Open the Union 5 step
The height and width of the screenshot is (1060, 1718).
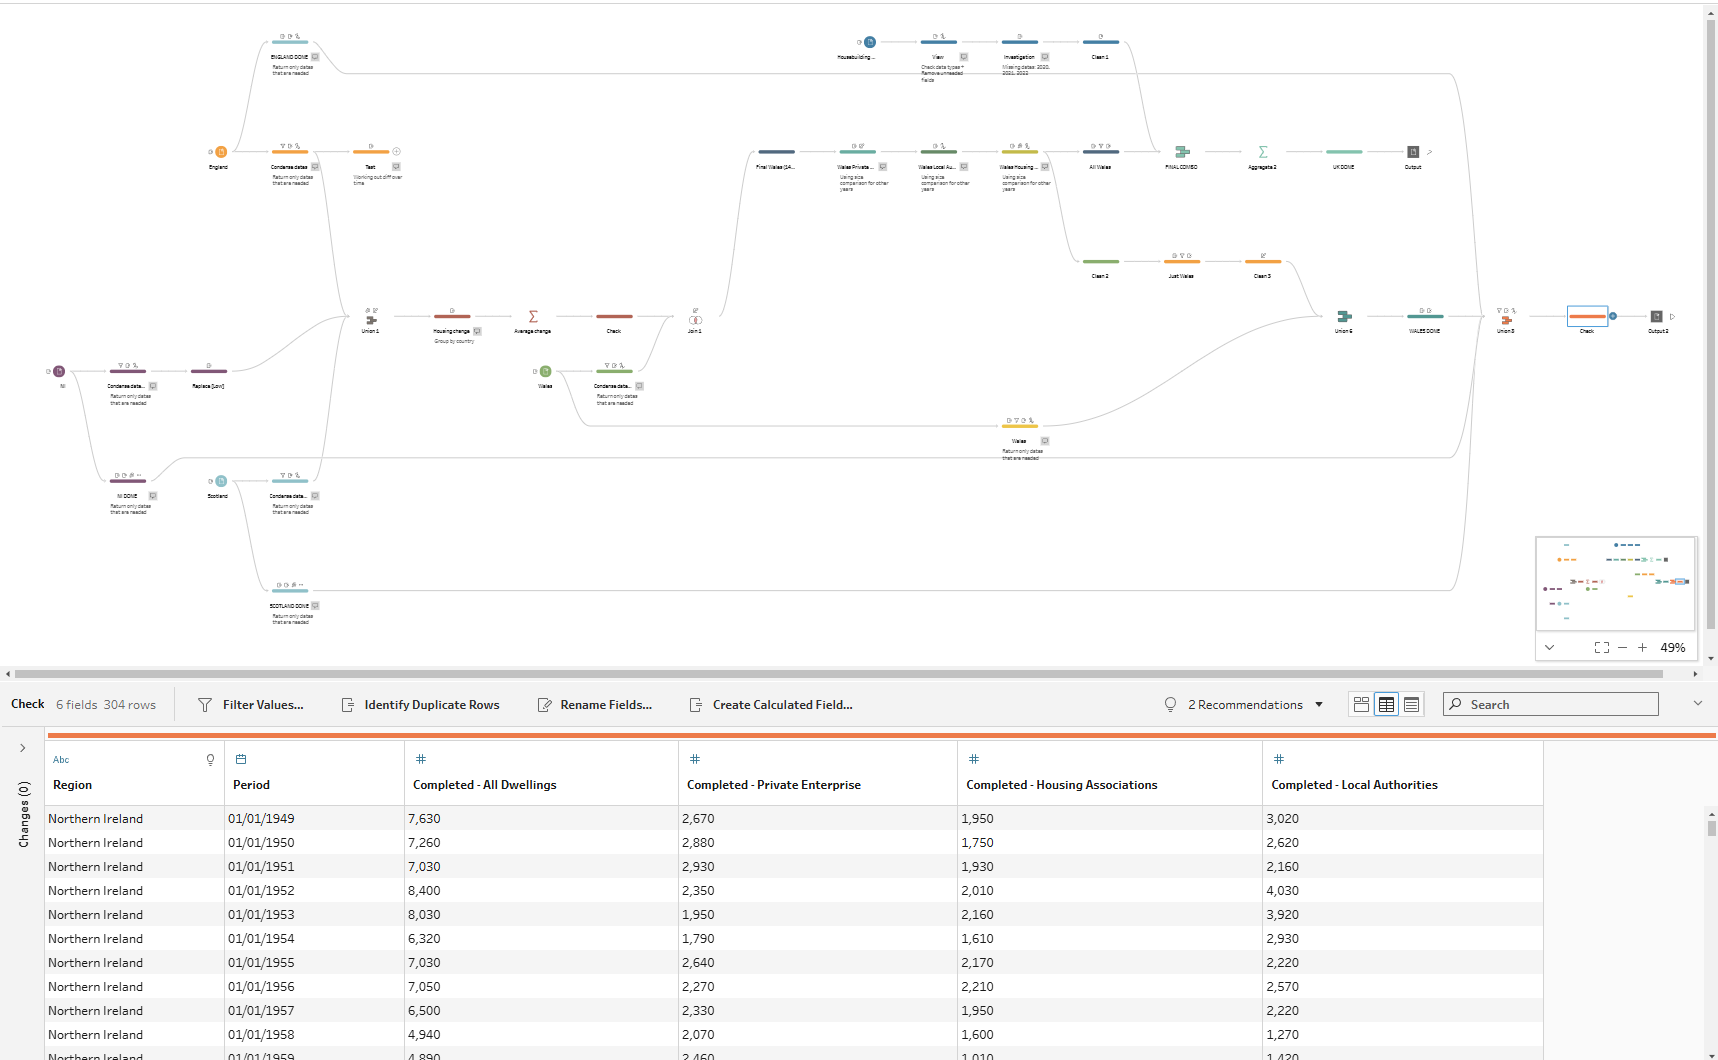(1506, 320)
